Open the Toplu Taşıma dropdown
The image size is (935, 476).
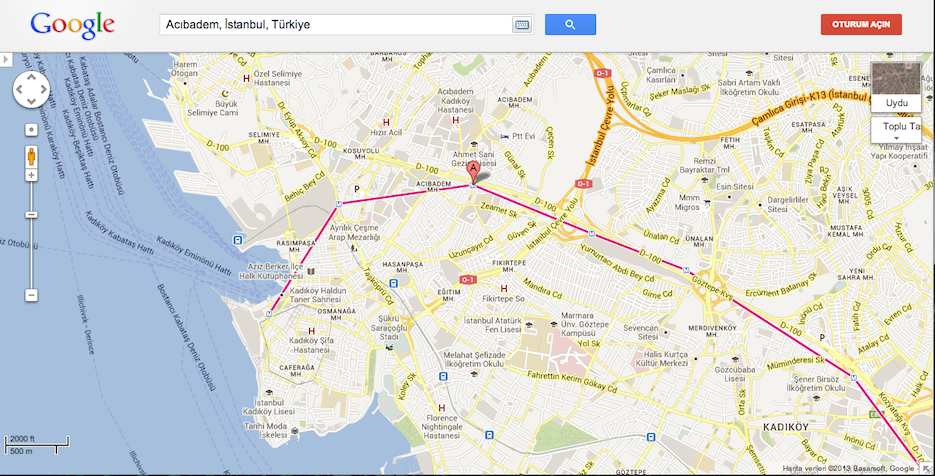pyautogui.click(x=896, y=130)
